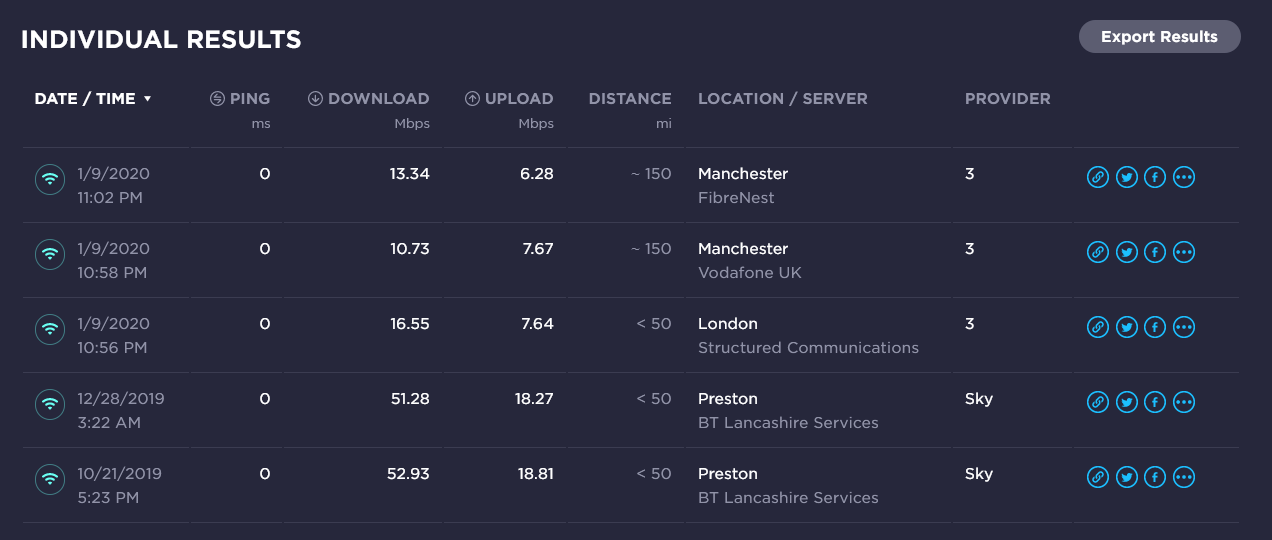Open the London Structured Communications entry

click(x=808, y=336)
